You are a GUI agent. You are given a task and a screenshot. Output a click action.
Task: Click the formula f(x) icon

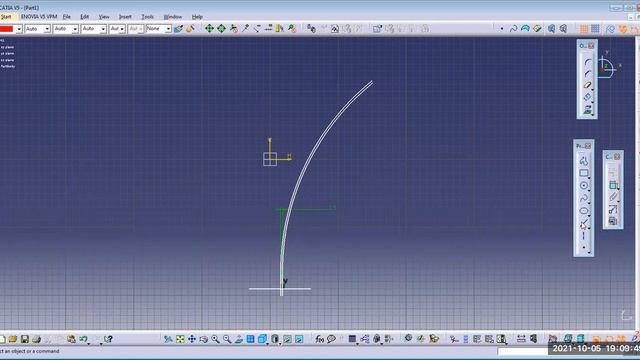[x=320, y=339]
